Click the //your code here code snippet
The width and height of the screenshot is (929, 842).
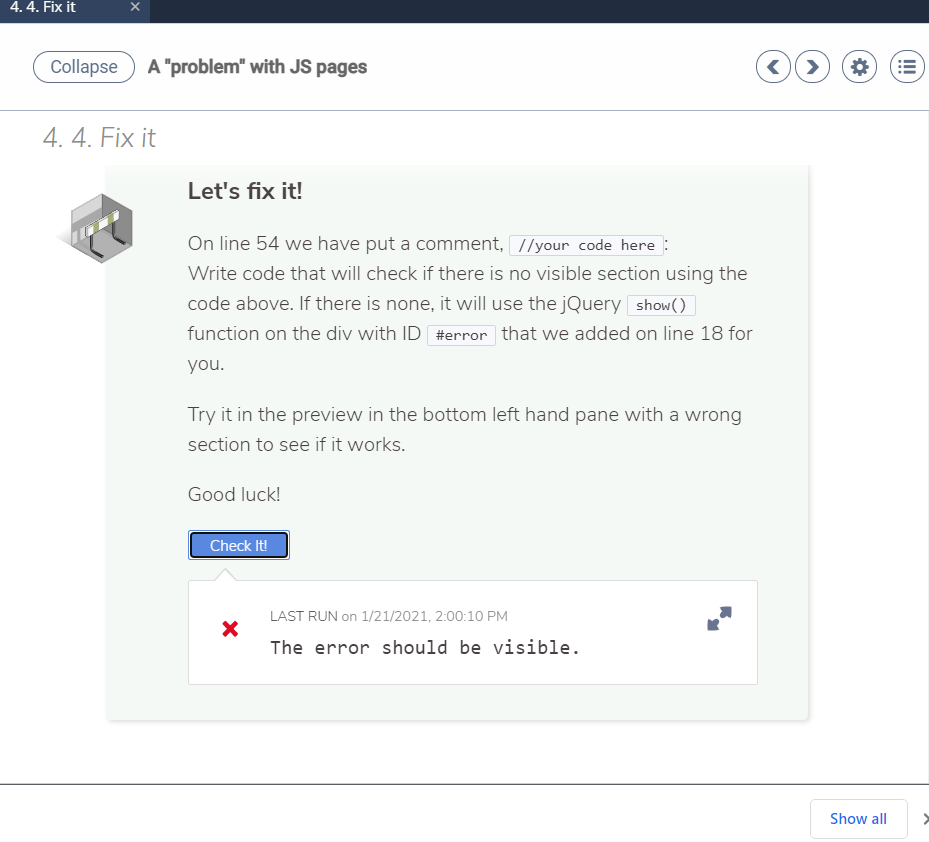pyautogui.click(x=586, y=245)
